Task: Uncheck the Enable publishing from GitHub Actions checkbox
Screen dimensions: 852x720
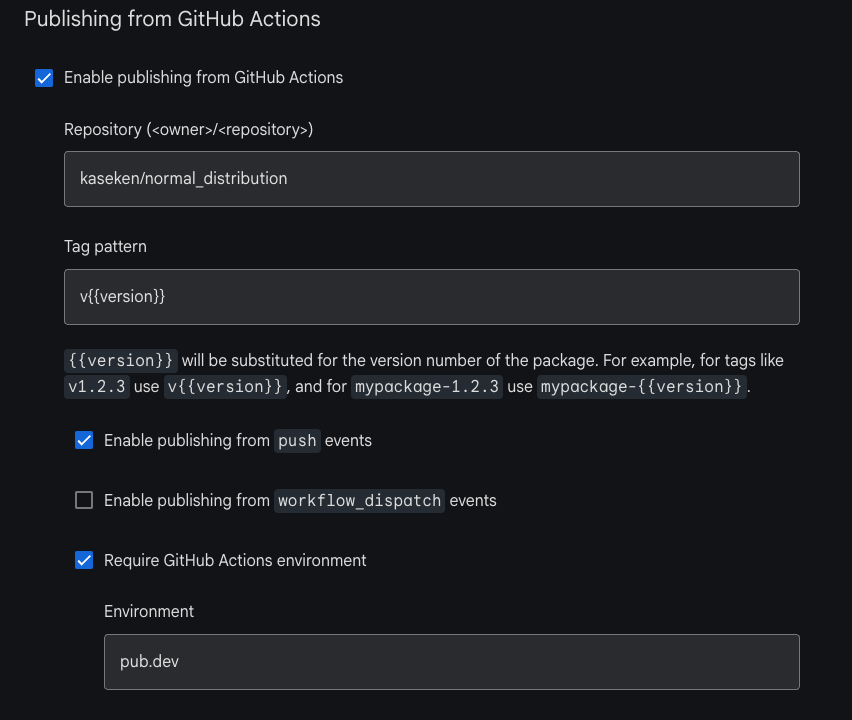Action: point(44,78)
